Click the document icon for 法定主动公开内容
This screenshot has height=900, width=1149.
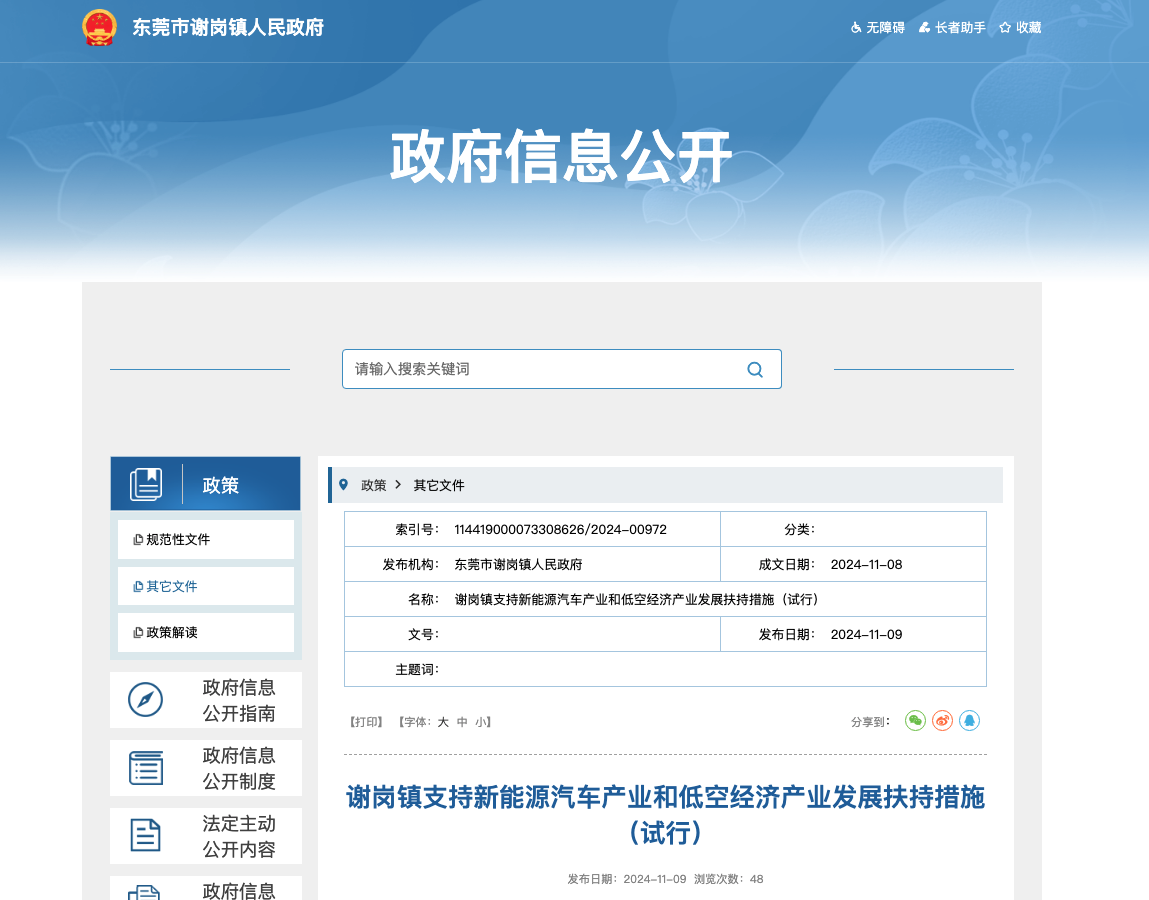click(x=146, y=835)
